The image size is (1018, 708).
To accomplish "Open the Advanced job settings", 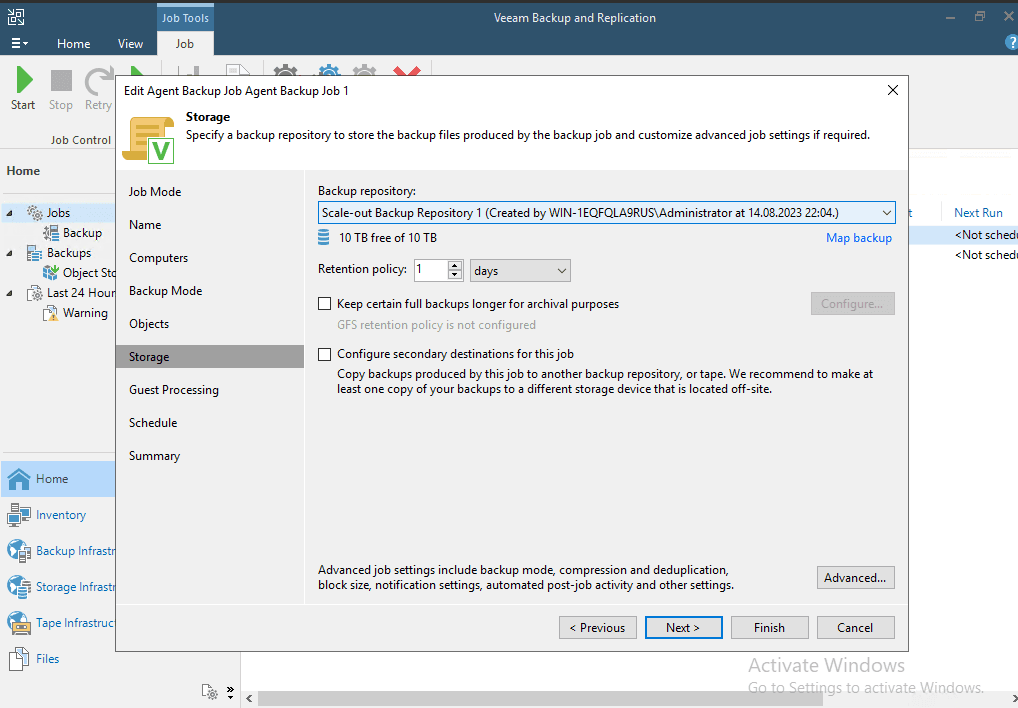I will click(x=855, y=577).
